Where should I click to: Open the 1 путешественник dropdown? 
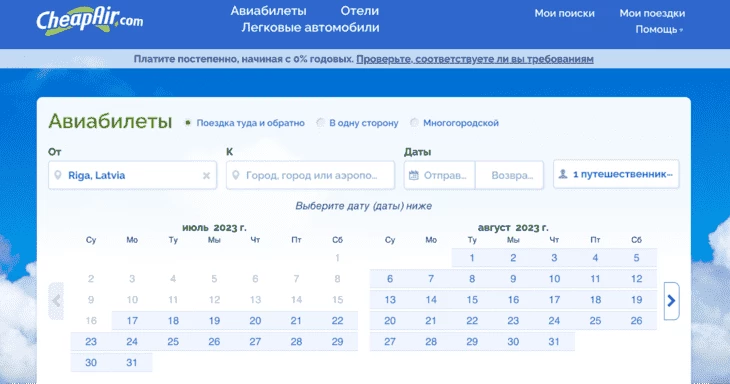pyautogui.click(x=616, y=174)
